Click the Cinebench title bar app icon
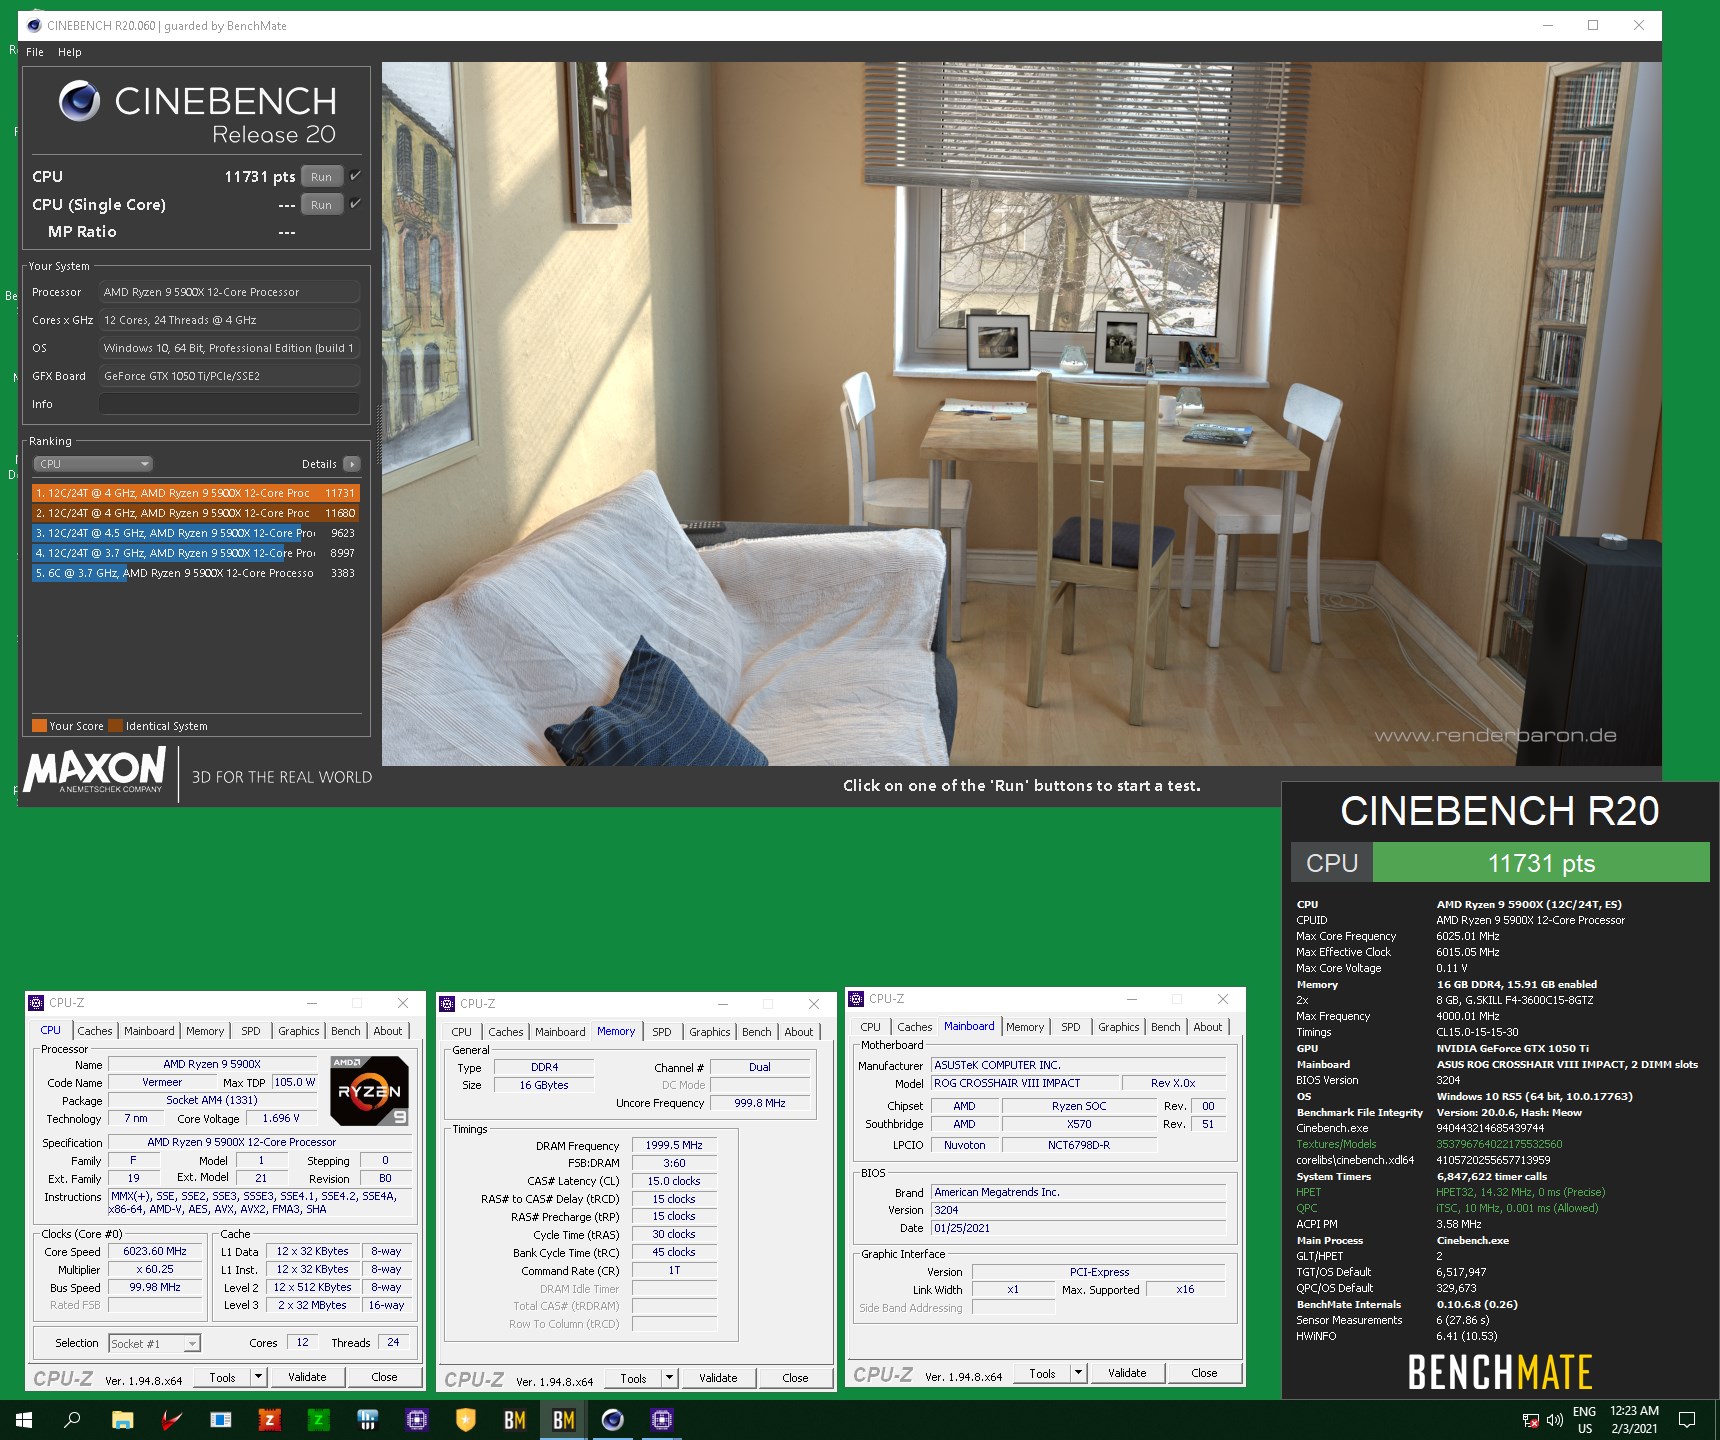Image resolution: width=1720 pixels, height=1440 pixels. click(x=34, y=25)
